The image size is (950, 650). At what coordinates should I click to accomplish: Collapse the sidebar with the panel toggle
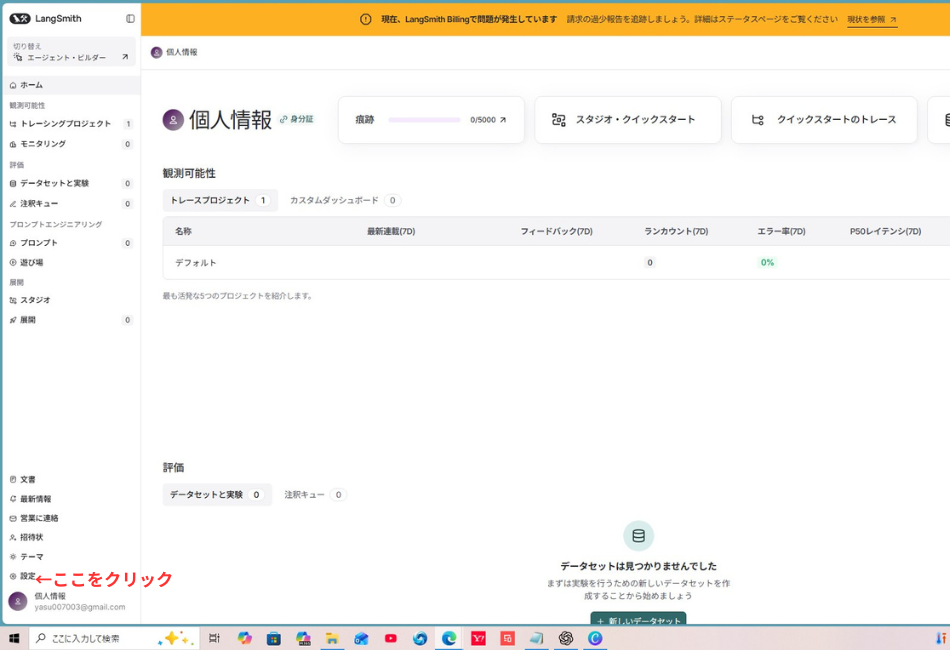pos(128,17)
